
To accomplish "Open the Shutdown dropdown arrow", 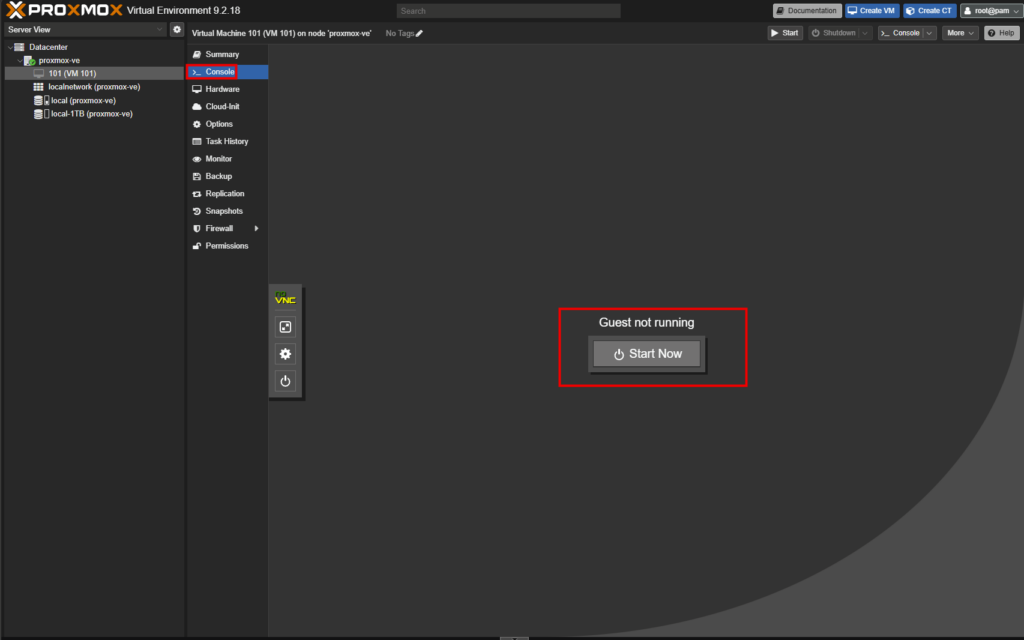I will [x=865, y=33].
